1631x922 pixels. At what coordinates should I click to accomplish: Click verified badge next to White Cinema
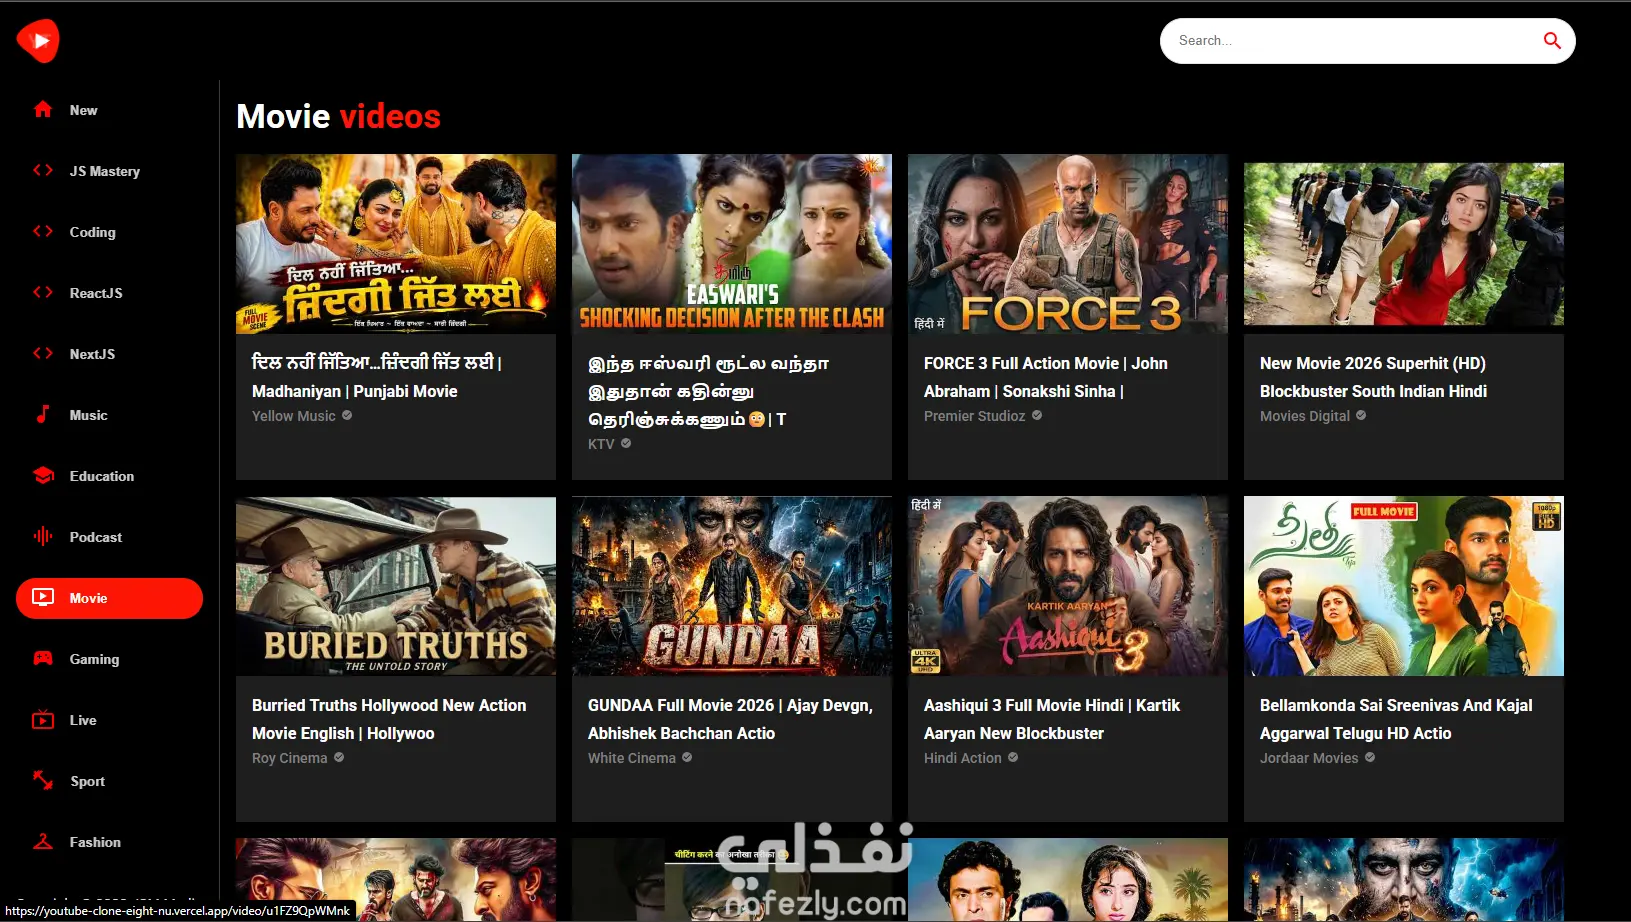pyautogui.click(x=687, y=757)
